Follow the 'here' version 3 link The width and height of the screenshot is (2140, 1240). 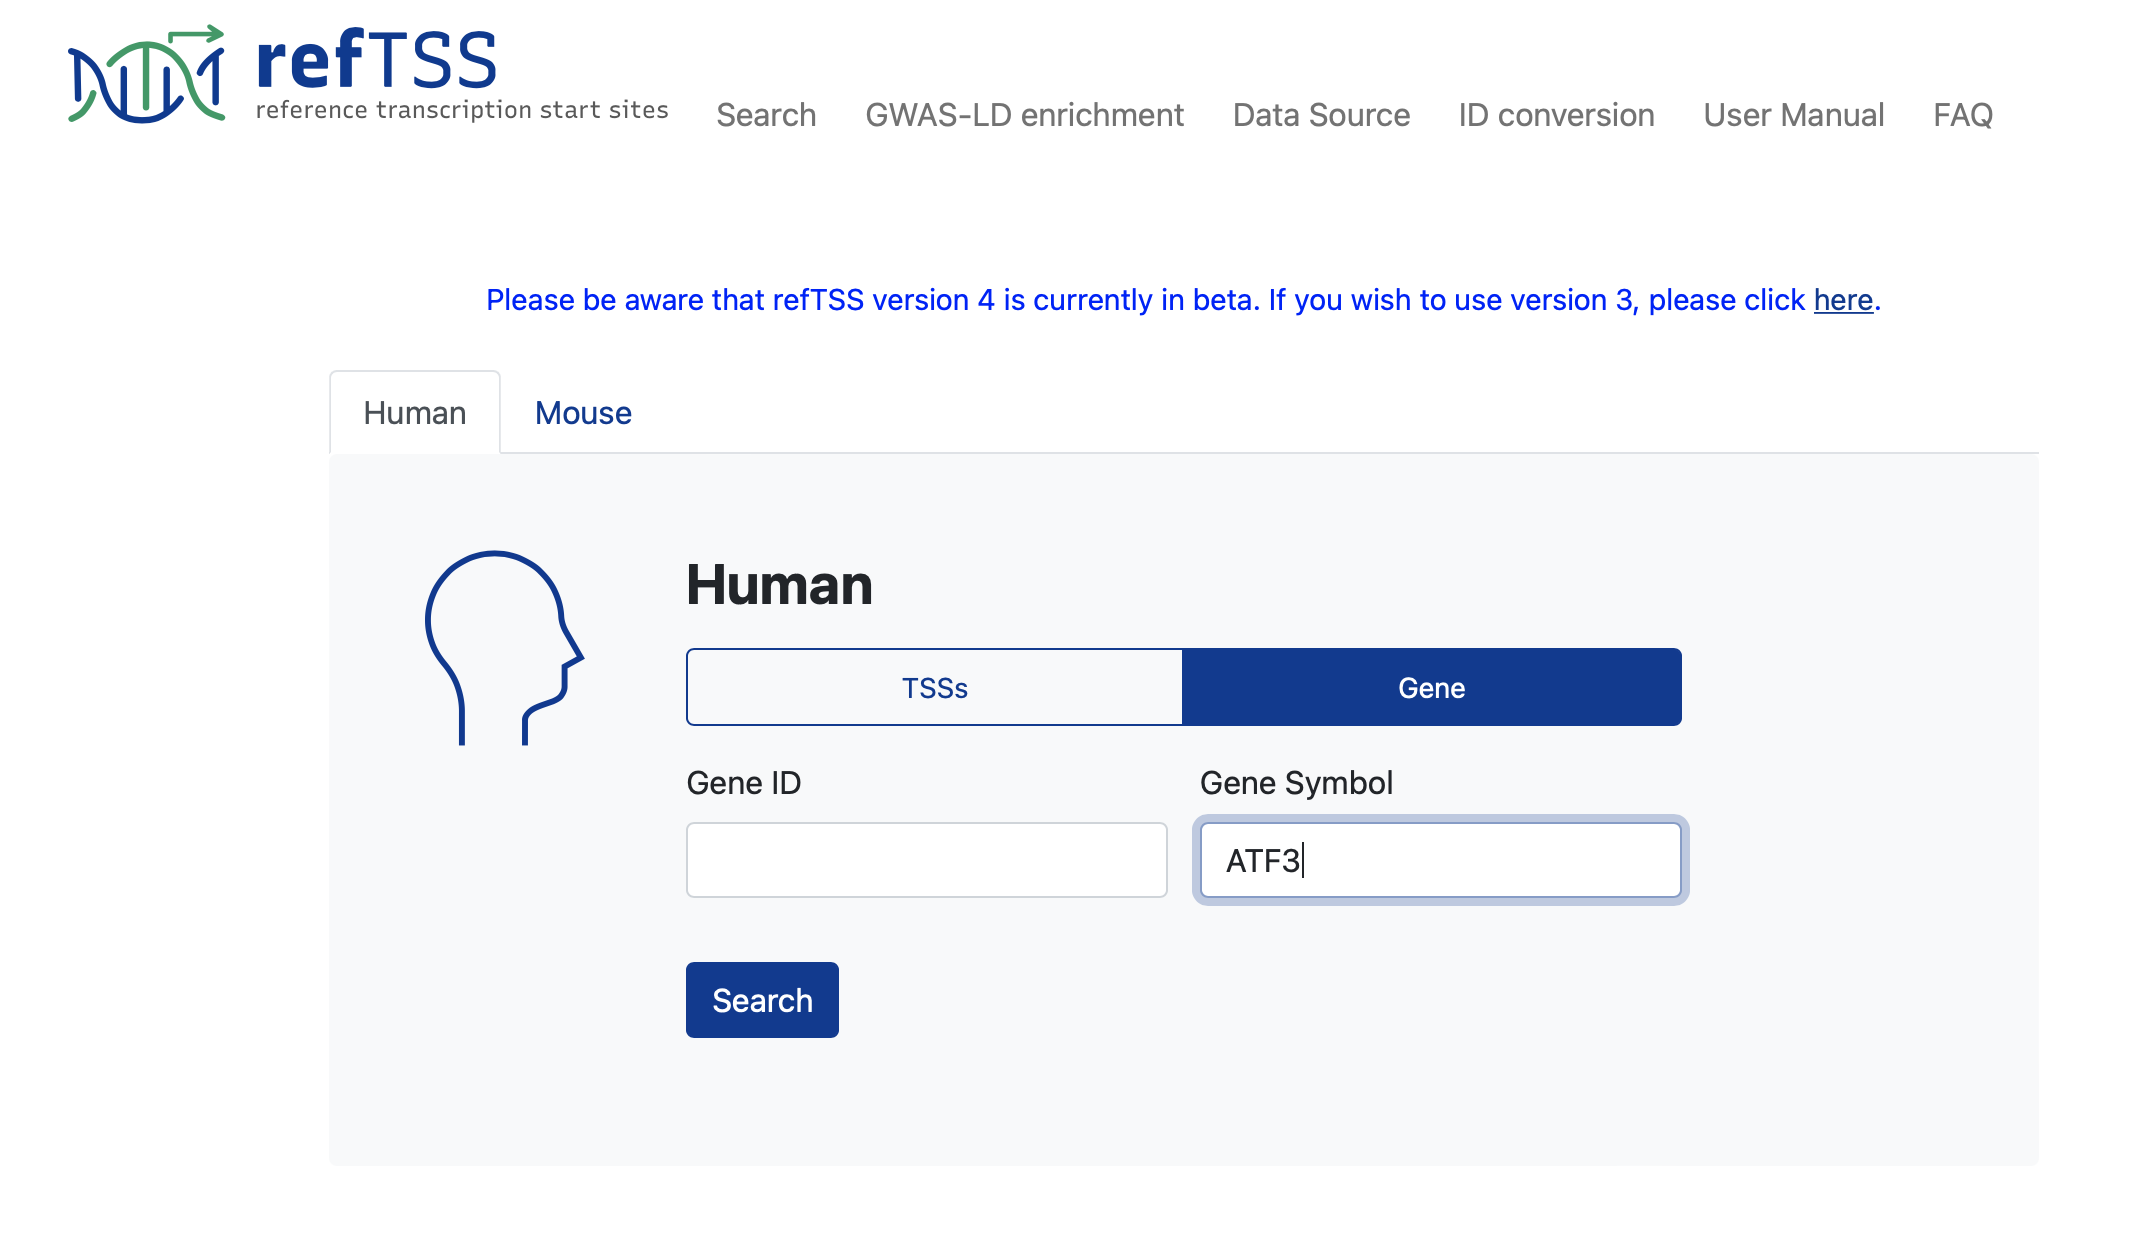point(1842,300)
